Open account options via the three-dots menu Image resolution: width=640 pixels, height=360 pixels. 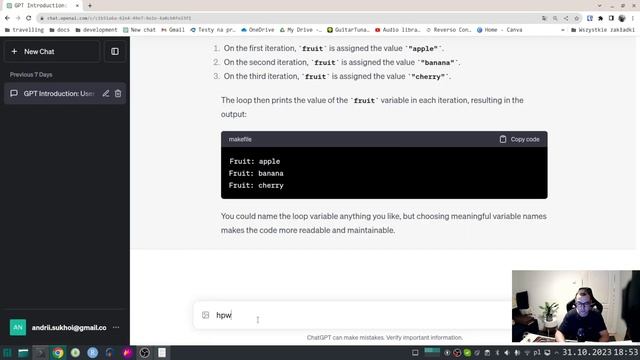[116, 327]
